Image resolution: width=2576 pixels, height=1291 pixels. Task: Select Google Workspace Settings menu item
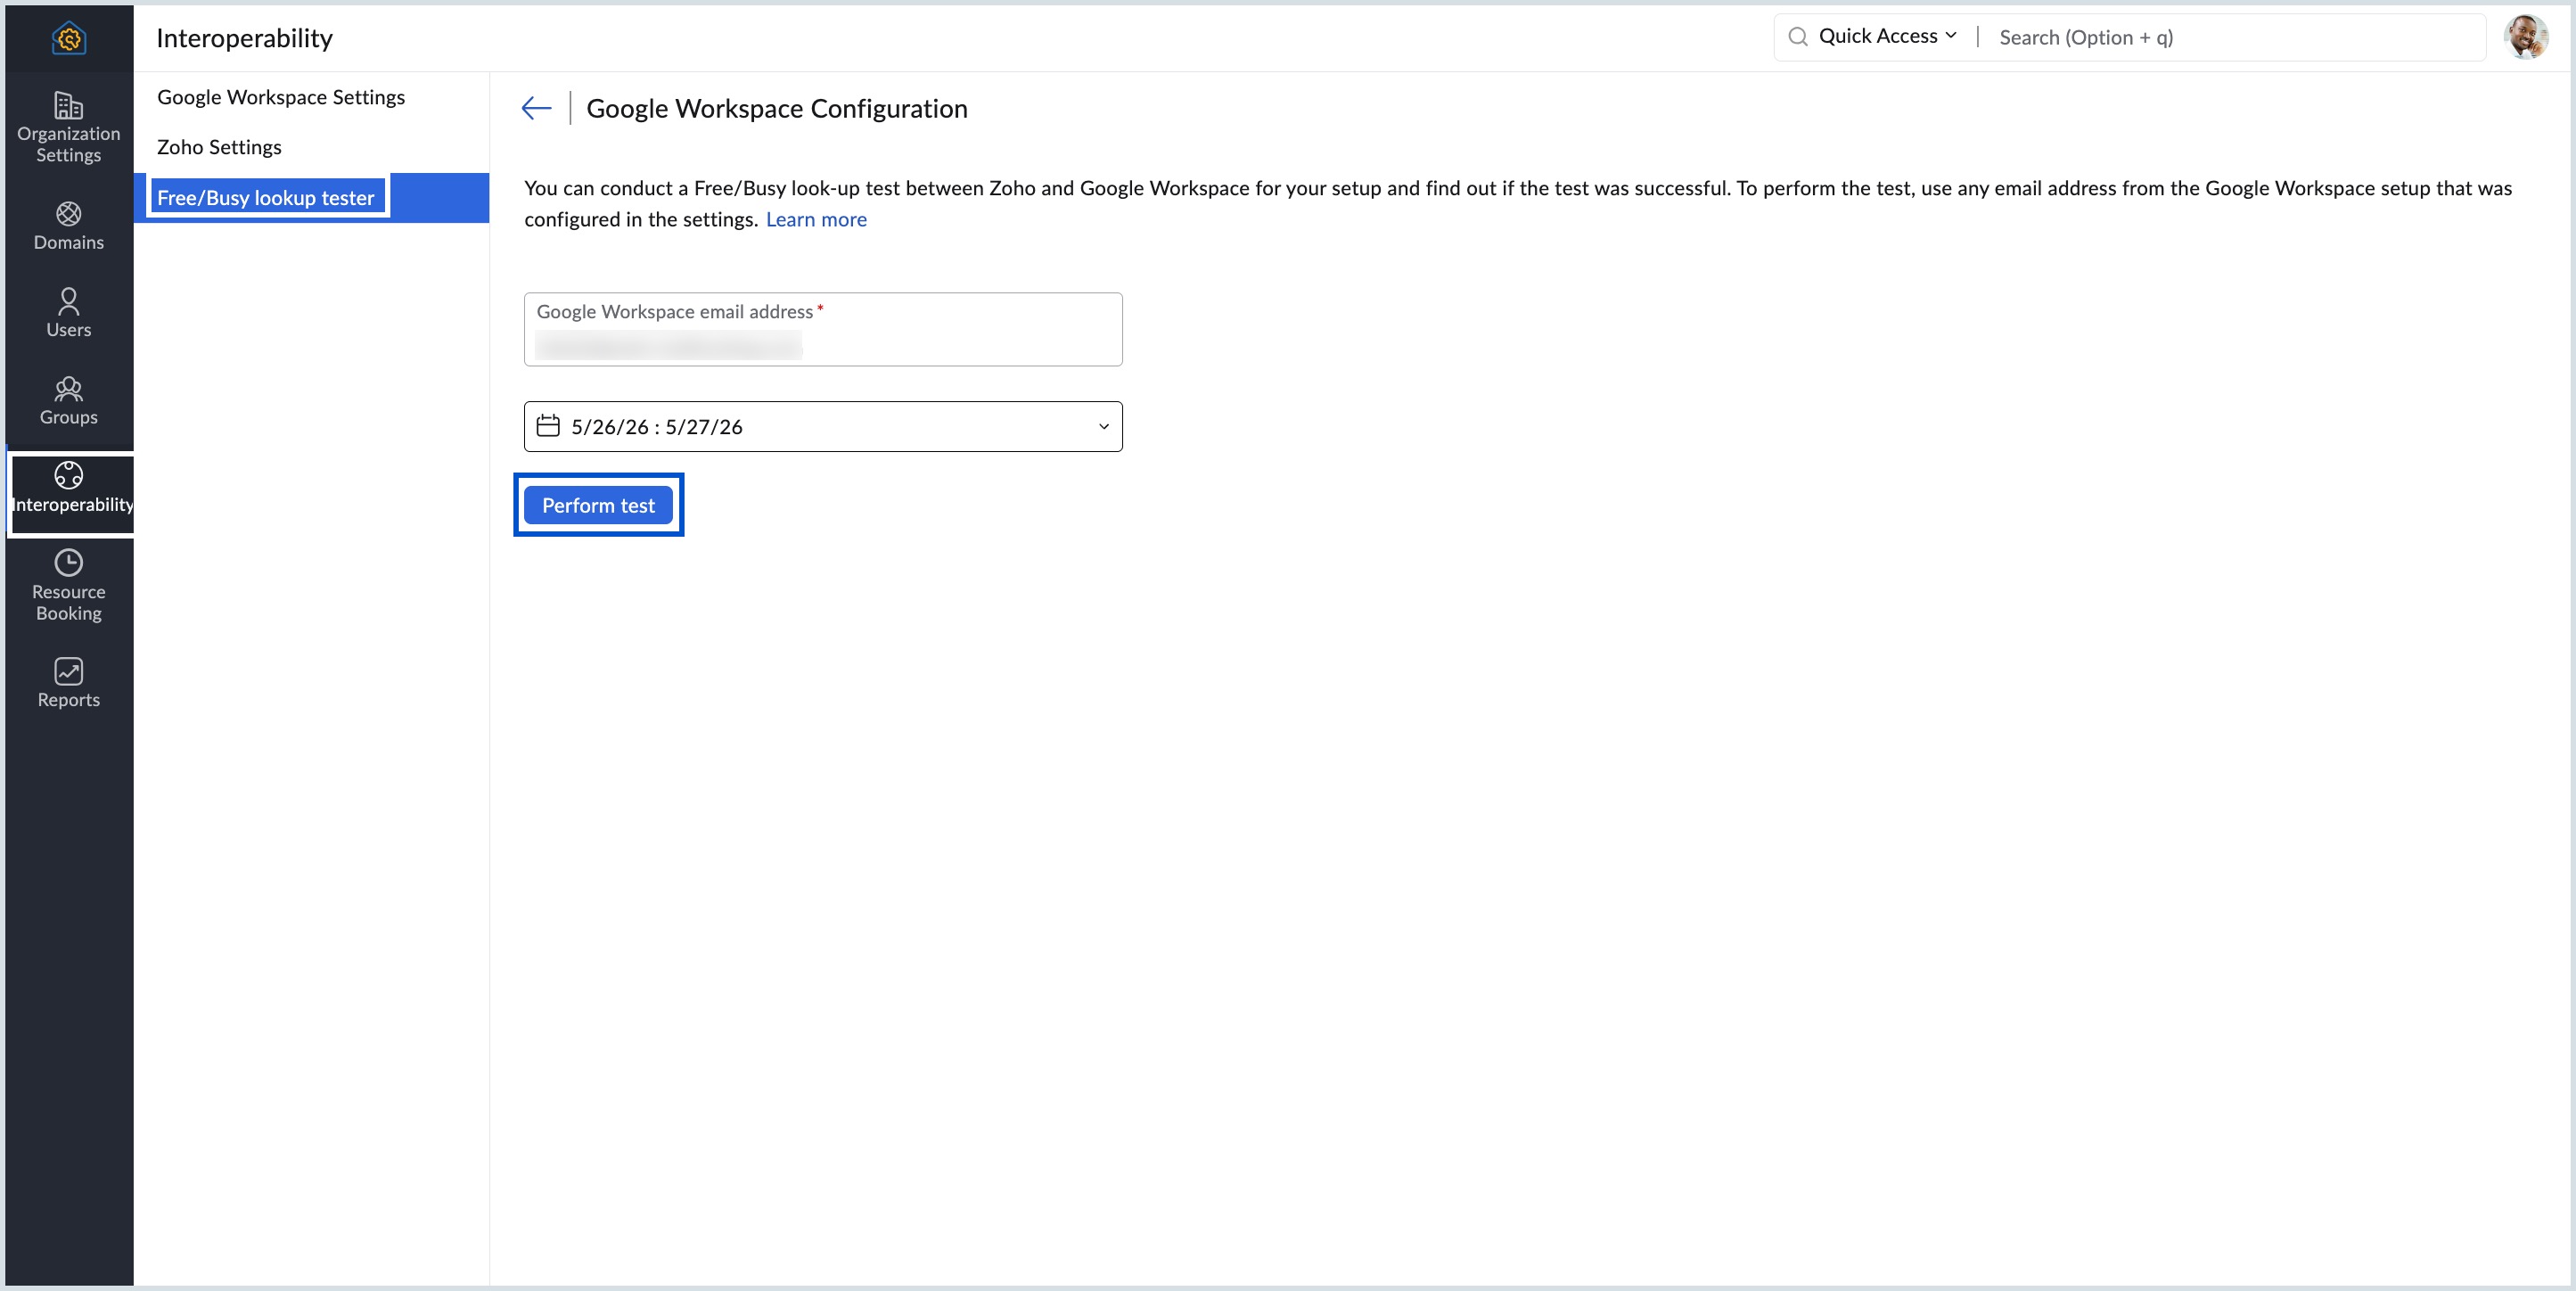[281, 97]
